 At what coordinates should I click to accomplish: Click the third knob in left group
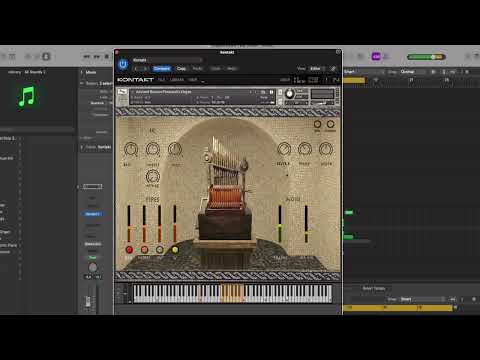(x=175, y=149)
